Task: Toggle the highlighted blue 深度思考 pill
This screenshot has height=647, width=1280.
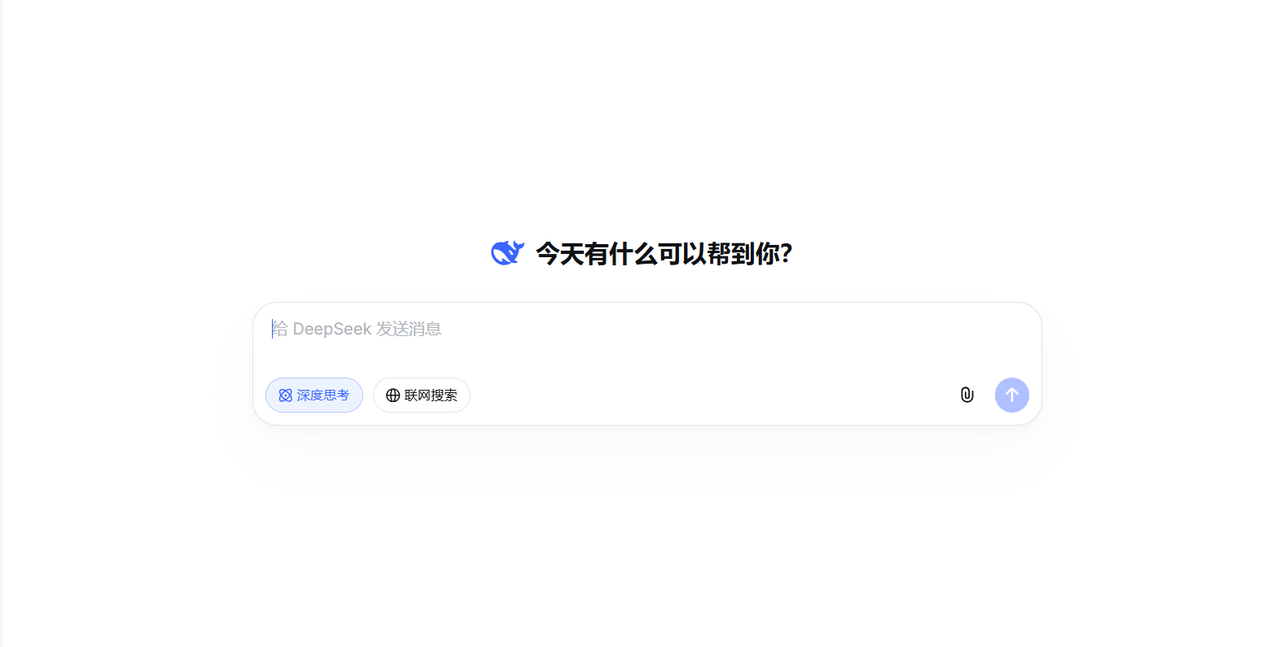Action: click(314, 395)
